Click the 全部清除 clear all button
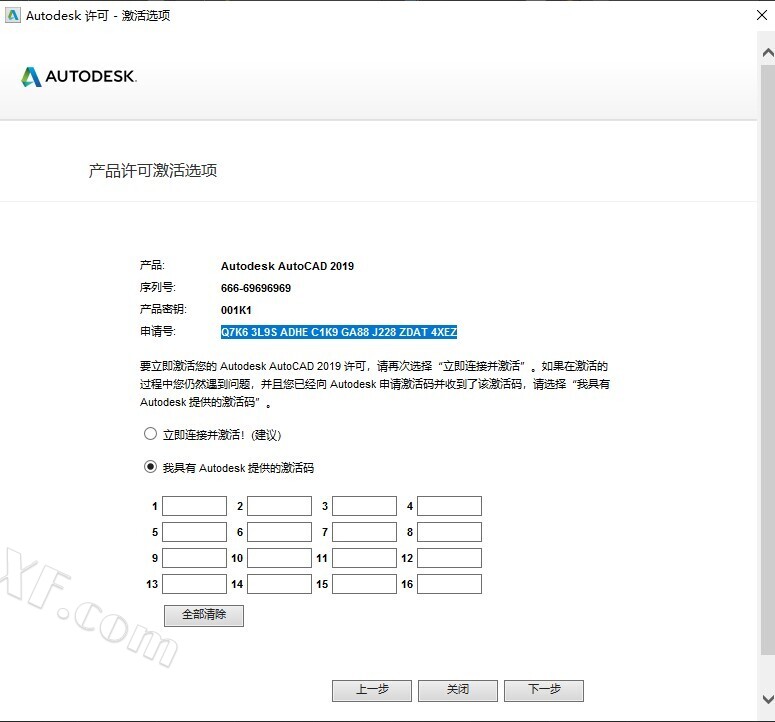 tap(204, 616)
